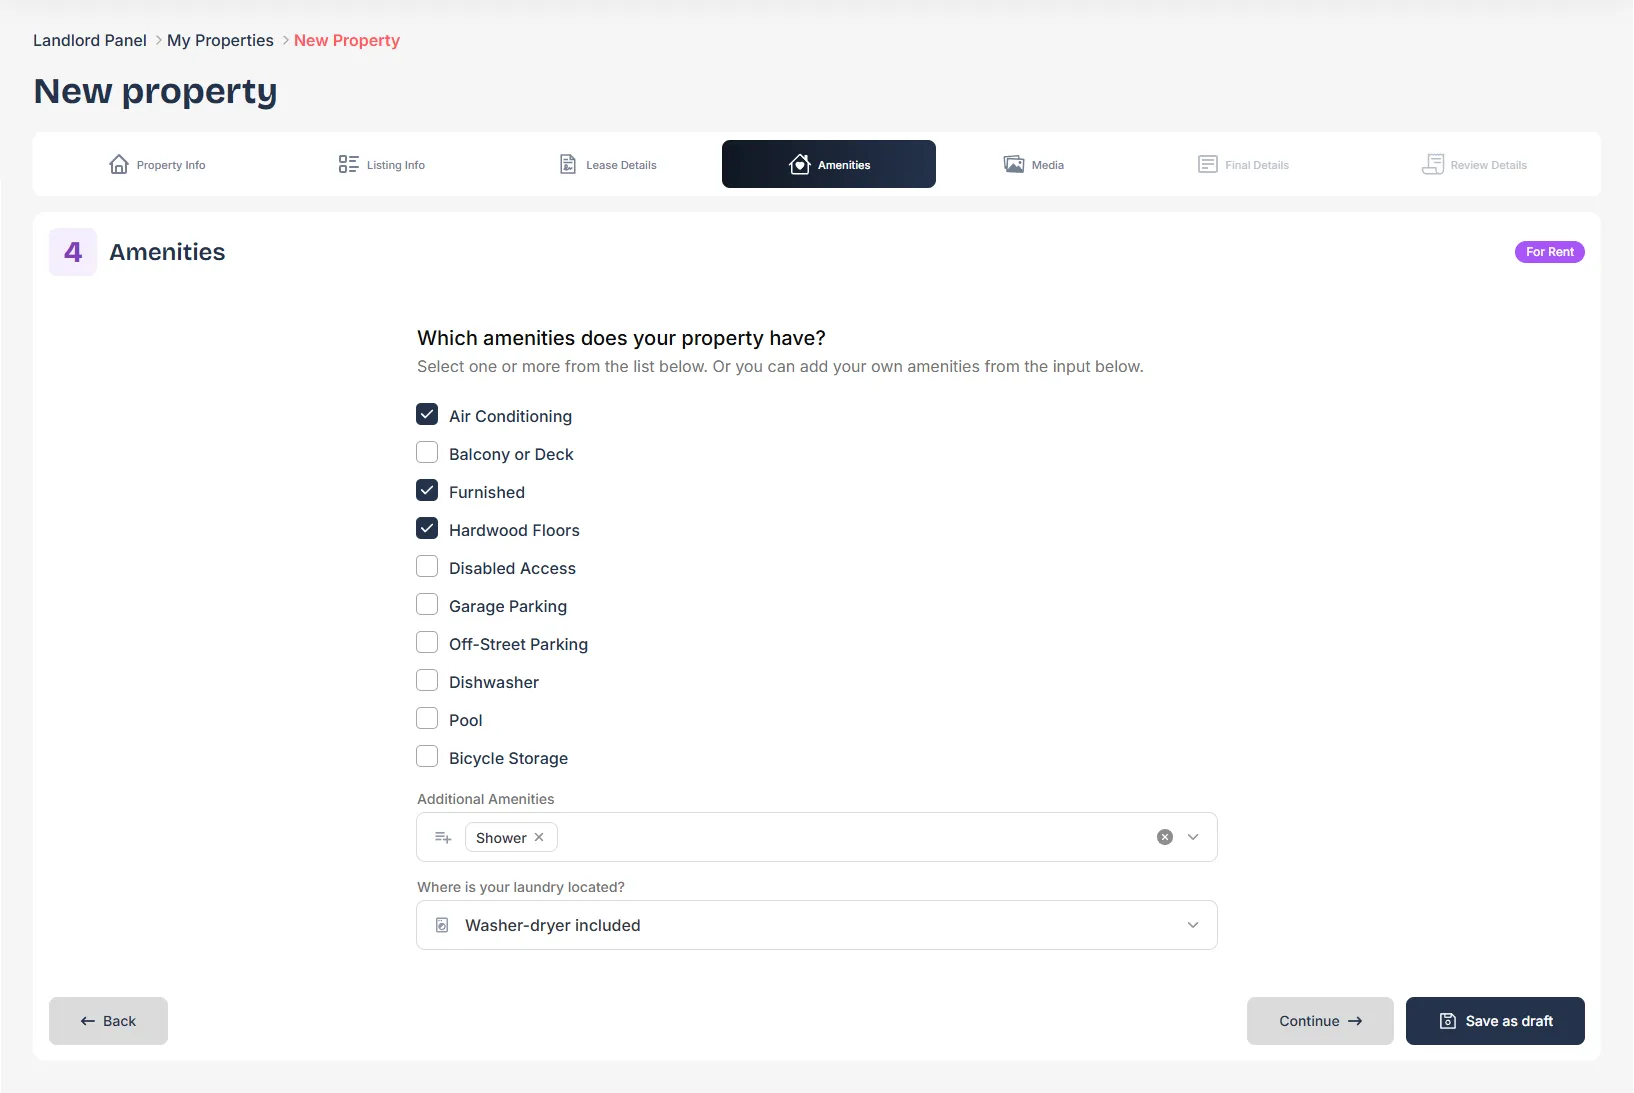1634x1093 pixels.
Task: Uncheck the Furnished checkbox
Action: tap(427, 490)
